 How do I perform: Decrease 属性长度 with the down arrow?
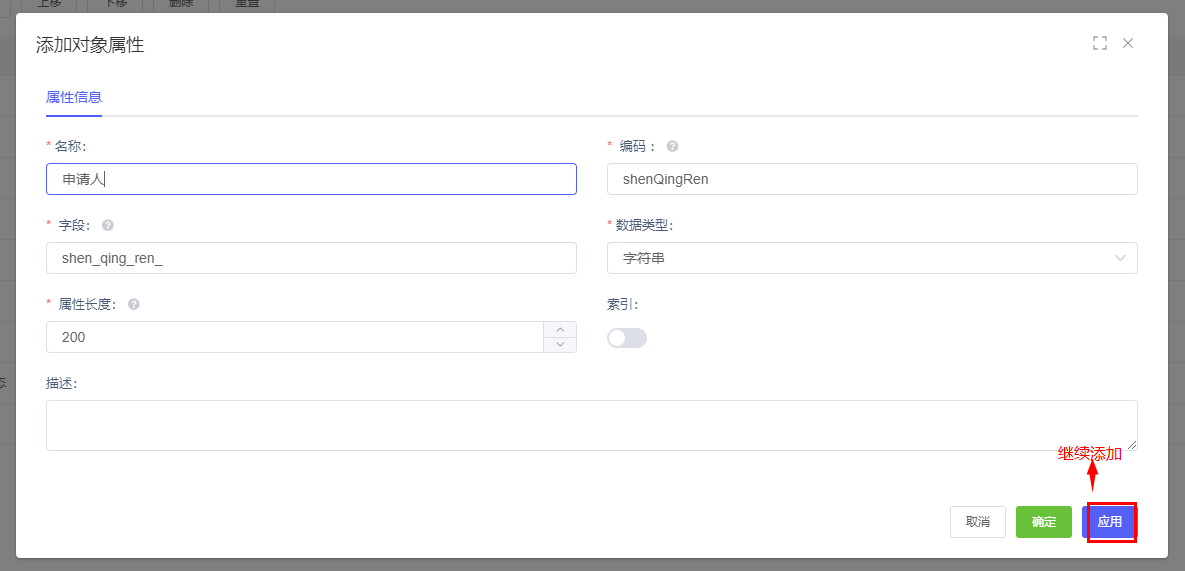click(560, 345)
